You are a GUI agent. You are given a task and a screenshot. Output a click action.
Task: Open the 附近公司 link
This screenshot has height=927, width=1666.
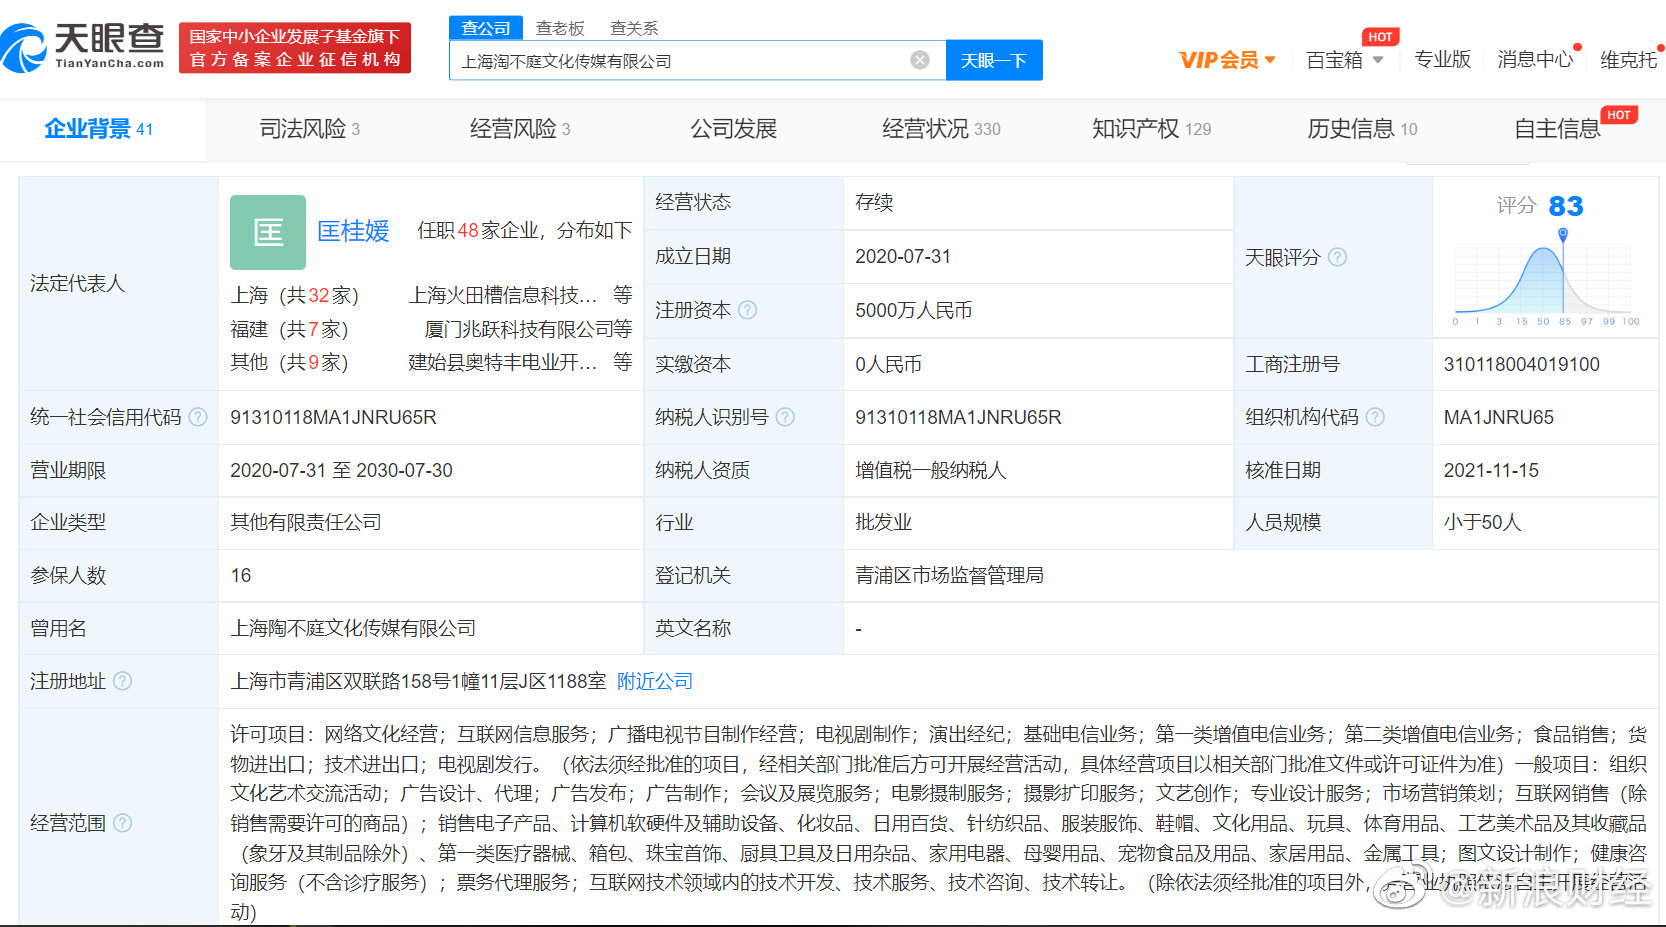point(654,681)
